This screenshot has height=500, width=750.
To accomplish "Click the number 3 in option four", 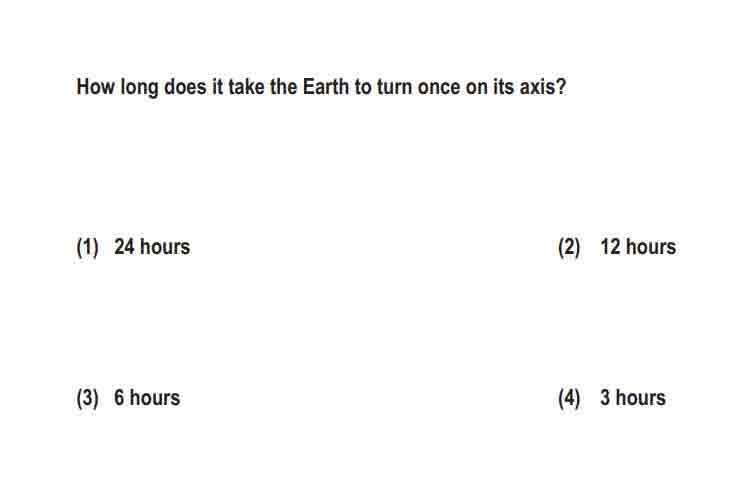I will click(606, 398).
